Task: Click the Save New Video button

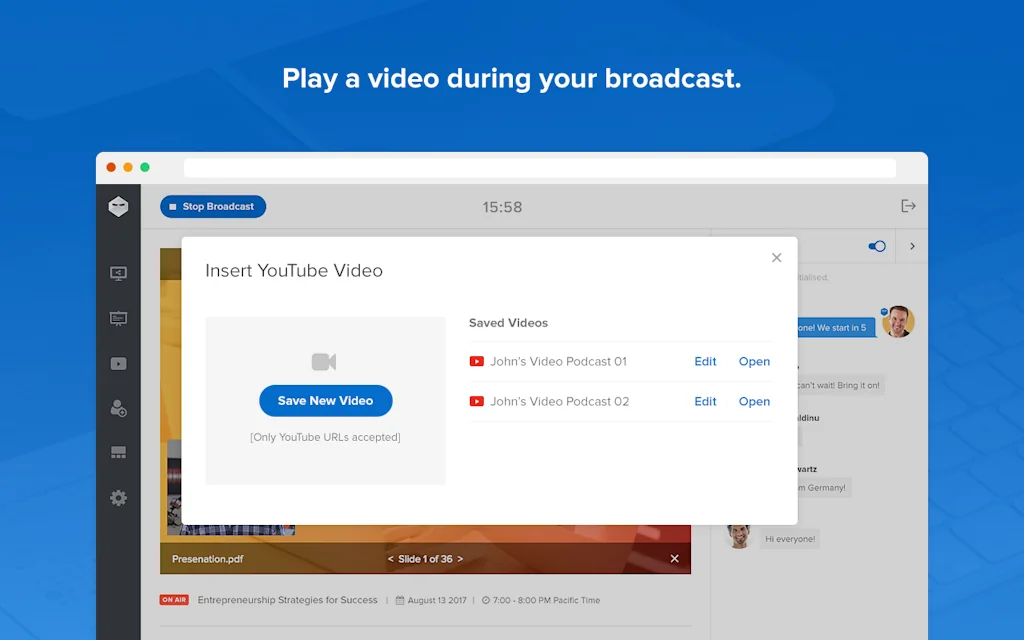Action: pos(325,399)
